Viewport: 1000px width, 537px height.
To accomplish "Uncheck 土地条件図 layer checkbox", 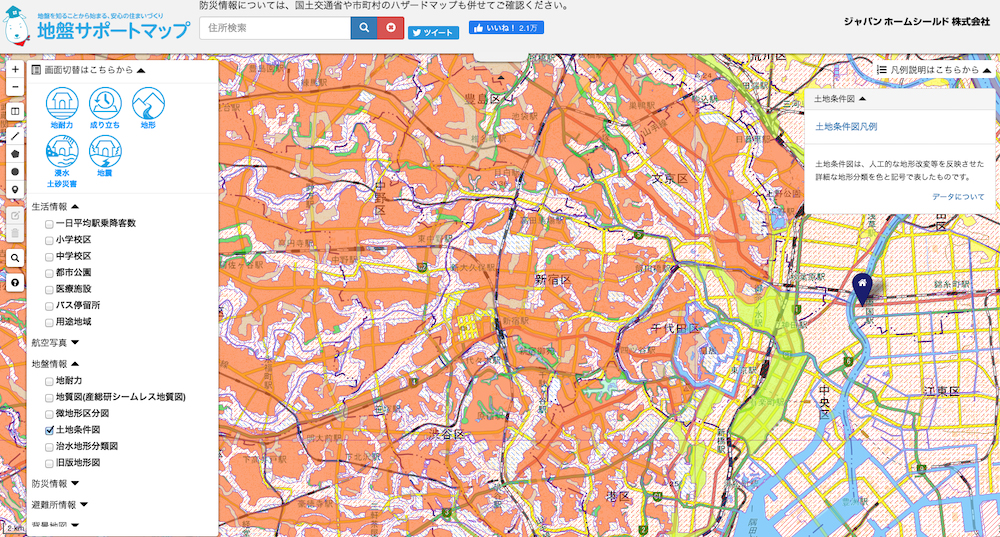I will click(49, 430).
